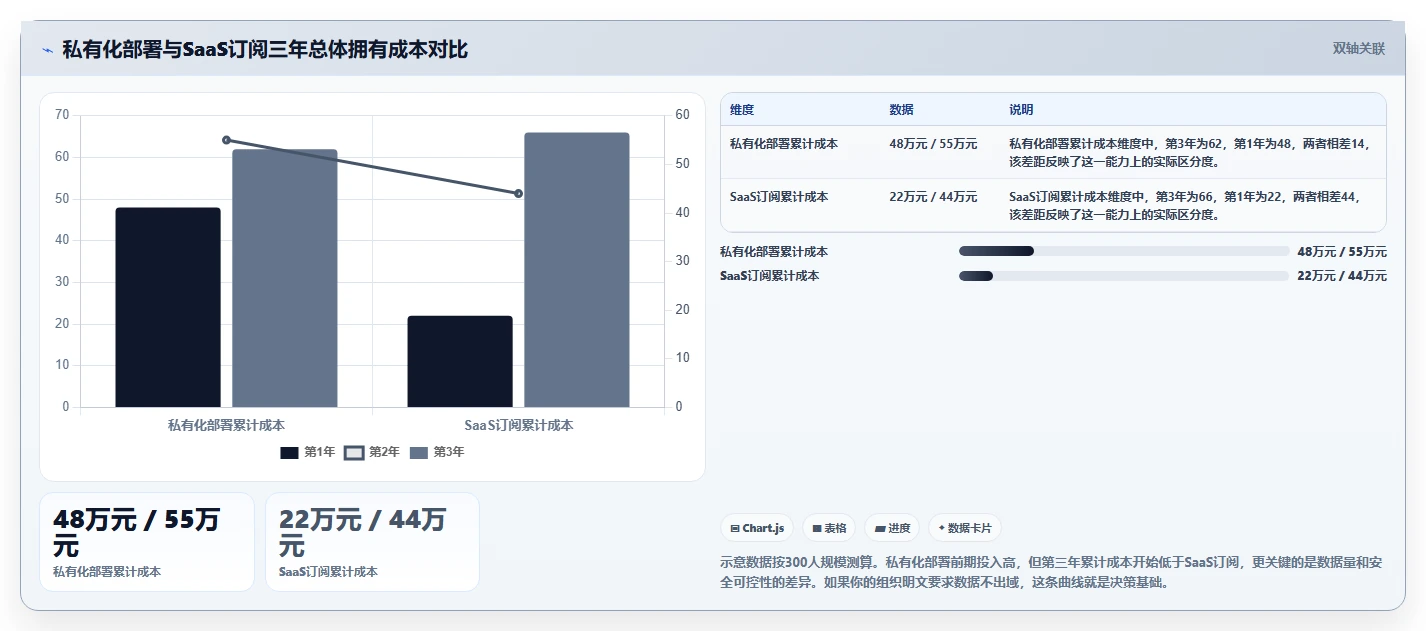This screenshot has height=631, width=1426.
Task: Click the Chart.js chip icon
Action: (735, 528)
